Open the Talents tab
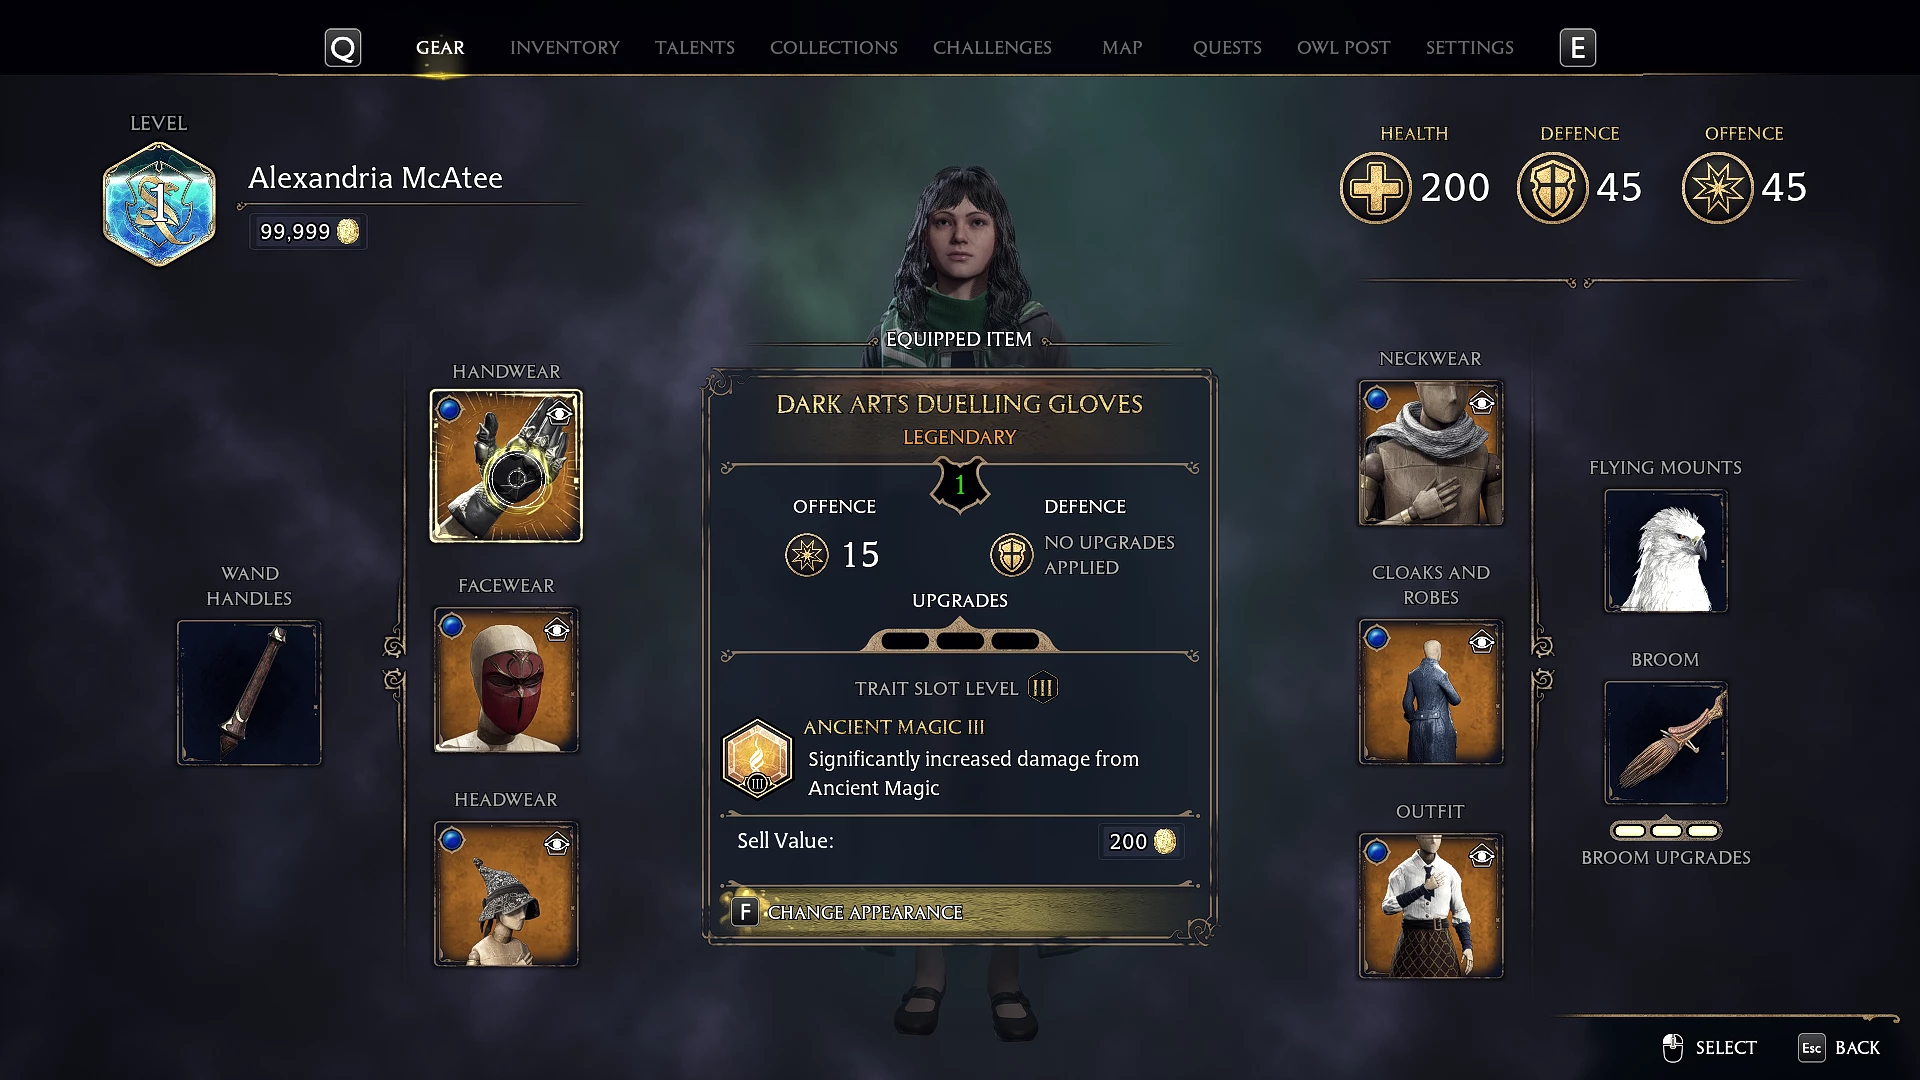Viewport: 1920px width, 1080px height. 695,47
